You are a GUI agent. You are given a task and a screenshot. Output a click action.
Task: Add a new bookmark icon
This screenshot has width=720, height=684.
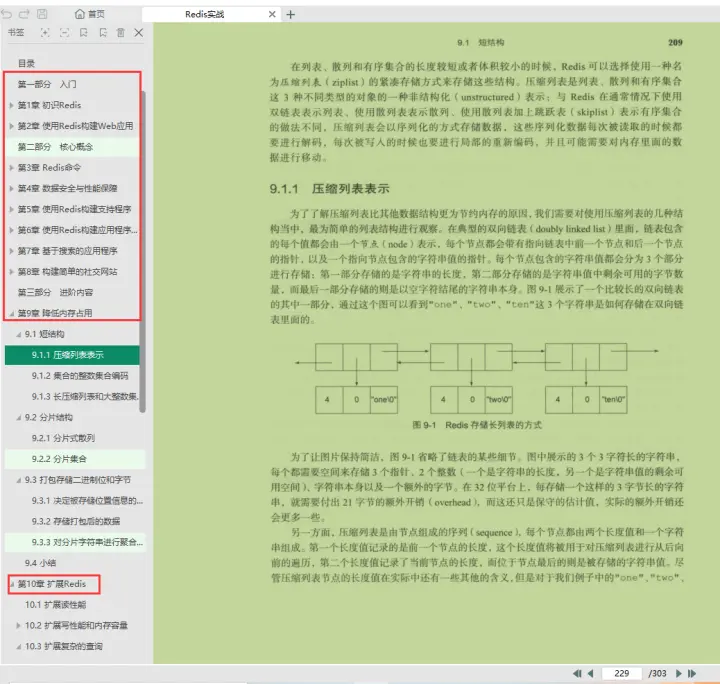[x=84, y=32]
